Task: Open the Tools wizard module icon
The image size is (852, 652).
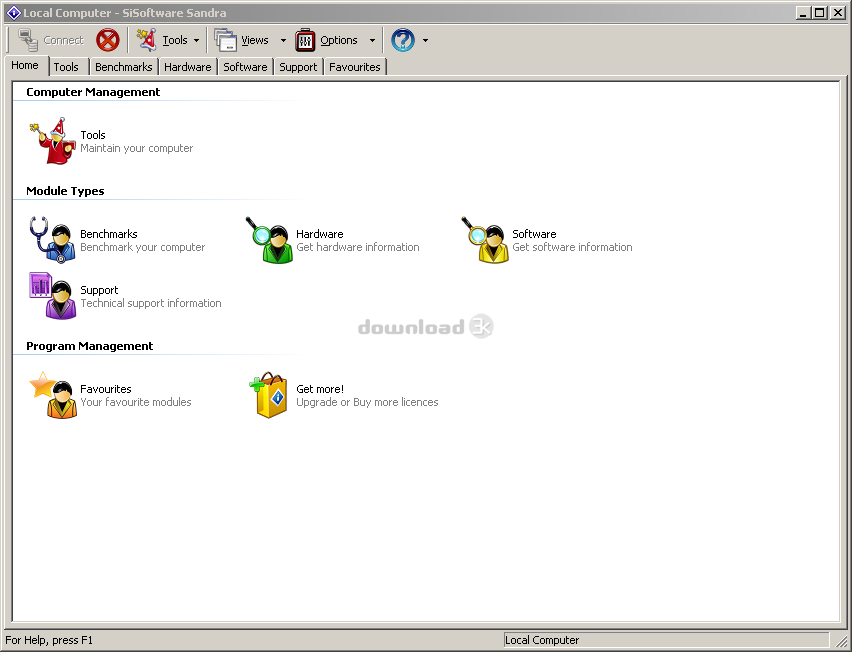Action: point(53,141)
